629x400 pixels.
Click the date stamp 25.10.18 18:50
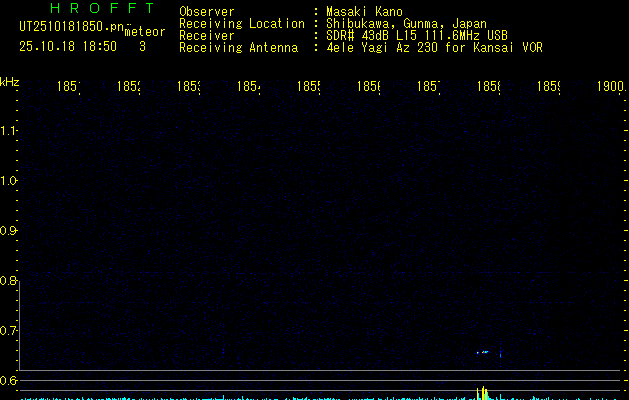click(68, 47)
